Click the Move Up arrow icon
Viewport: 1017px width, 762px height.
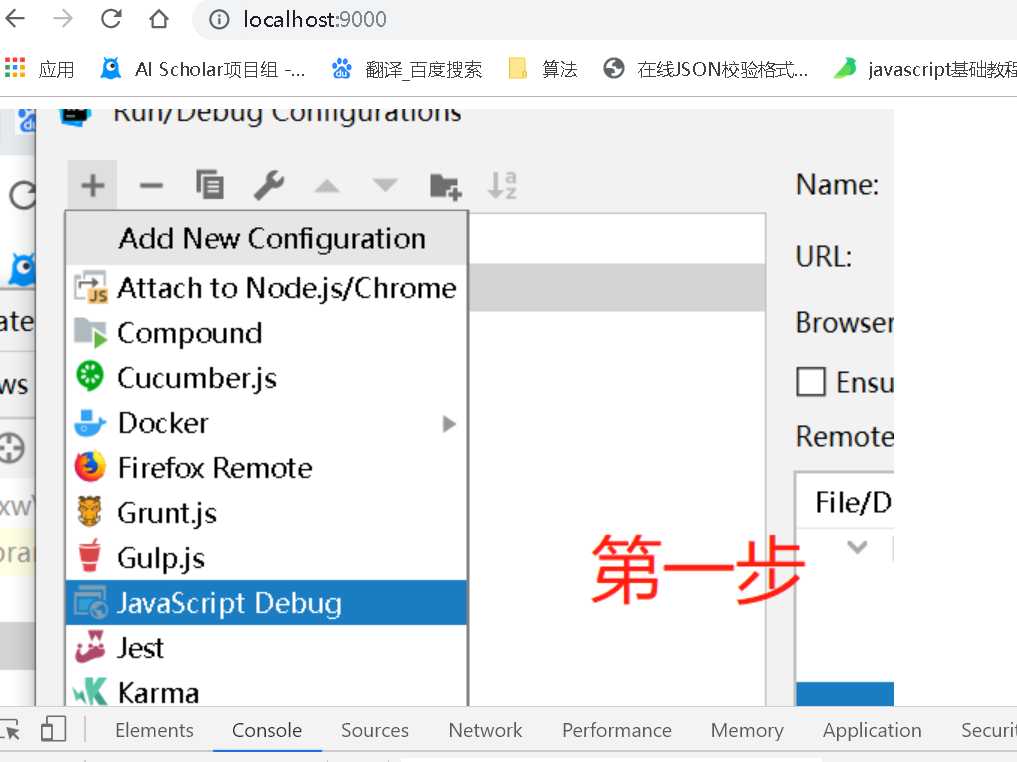pos(327,187)
